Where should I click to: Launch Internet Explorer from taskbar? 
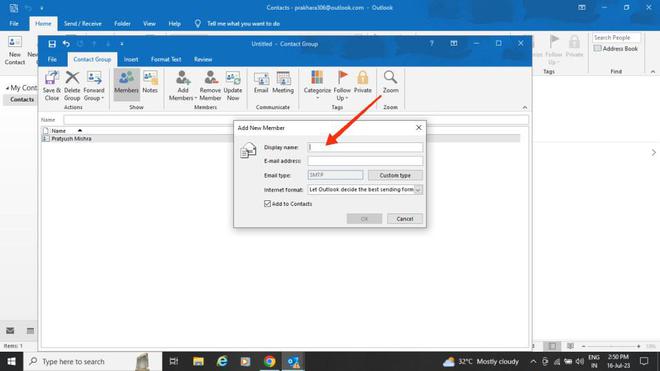[222, 361]
